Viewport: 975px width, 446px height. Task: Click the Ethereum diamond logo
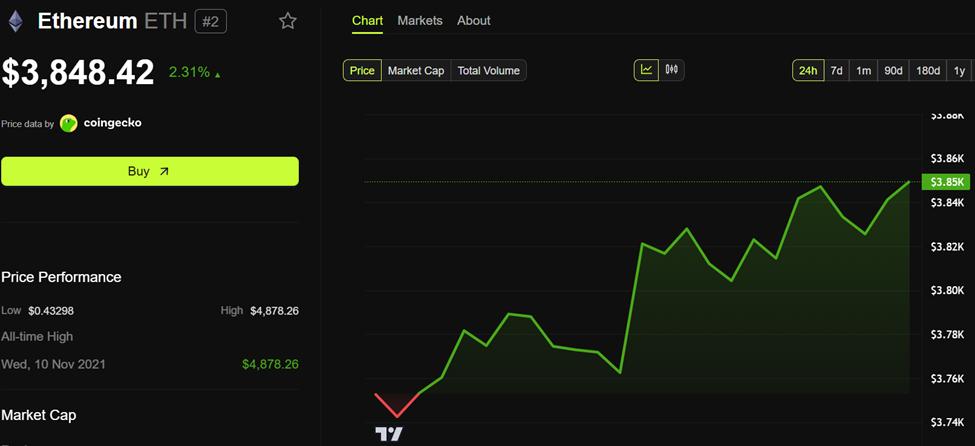pos(15,21)
